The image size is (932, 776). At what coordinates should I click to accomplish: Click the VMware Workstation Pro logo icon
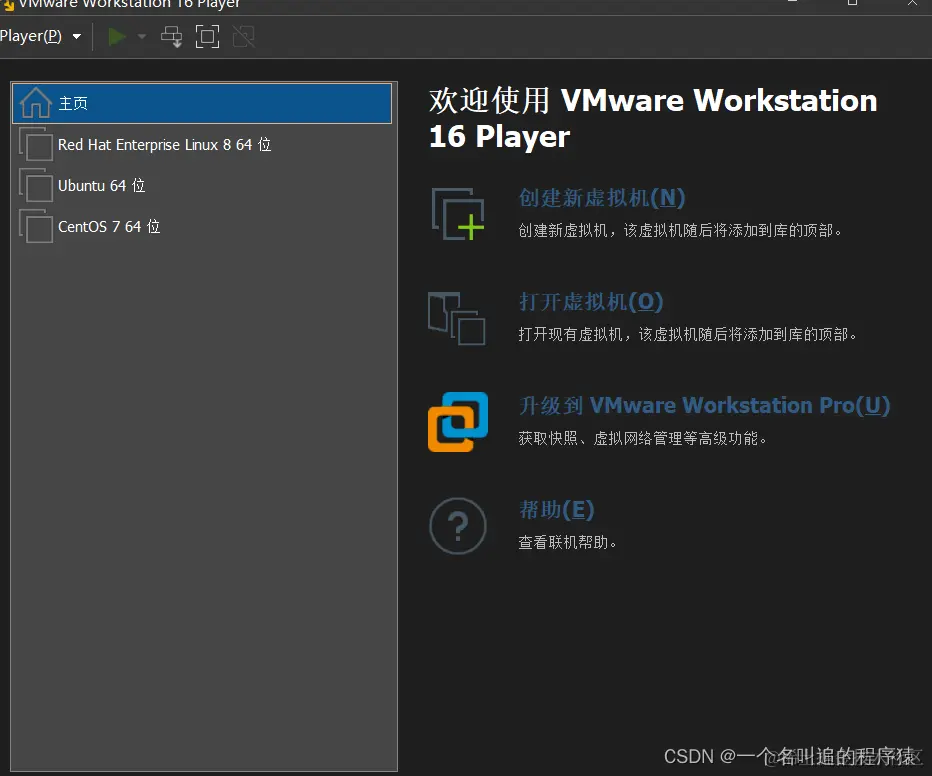(458, 422)
